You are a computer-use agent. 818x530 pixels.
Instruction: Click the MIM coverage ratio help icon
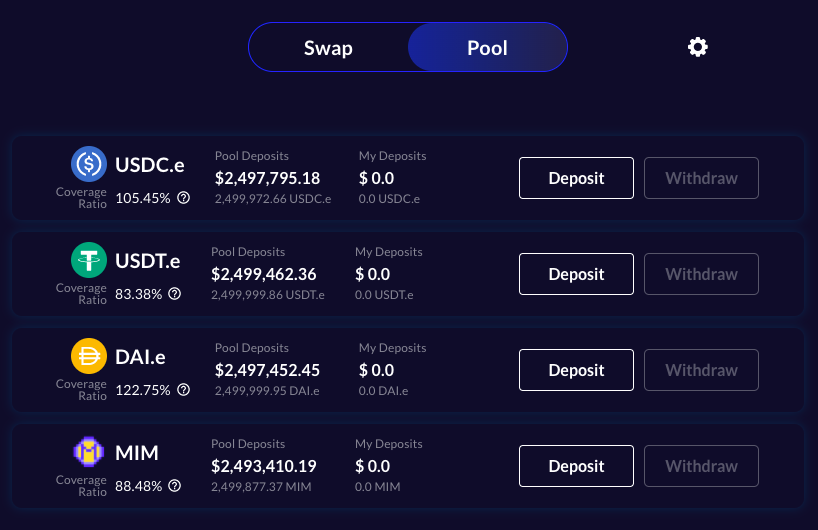[175, 486]
